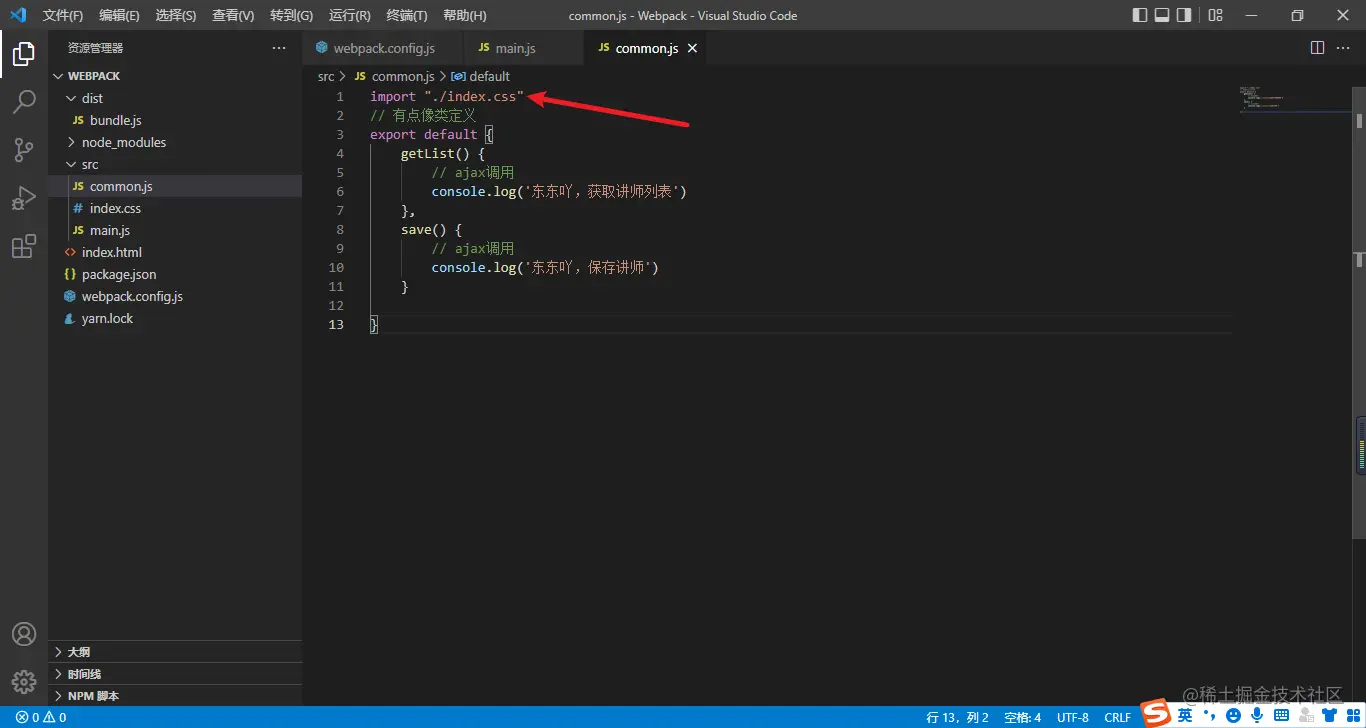Open index.css in the file tree
Image resolution: width=1366 pixels, height=728 pixels.
[175, 208]
